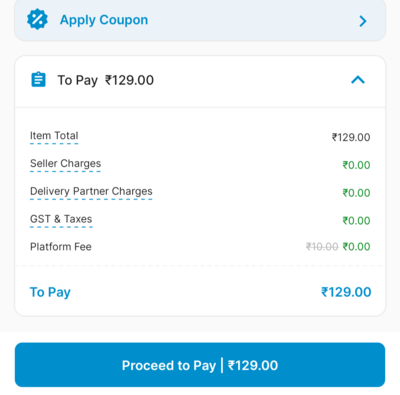400x395 pixels.
Task: Click the blue To Pay total label
Action: [x=50, y=292]
